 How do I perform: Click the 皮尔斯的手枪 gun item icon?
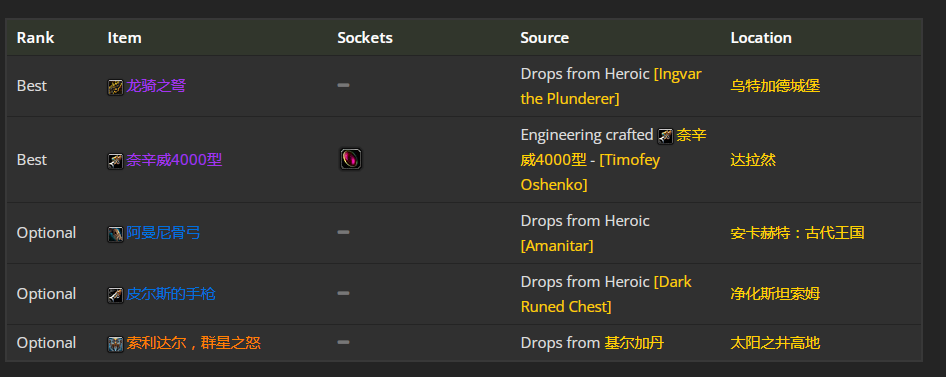(115, 295)
